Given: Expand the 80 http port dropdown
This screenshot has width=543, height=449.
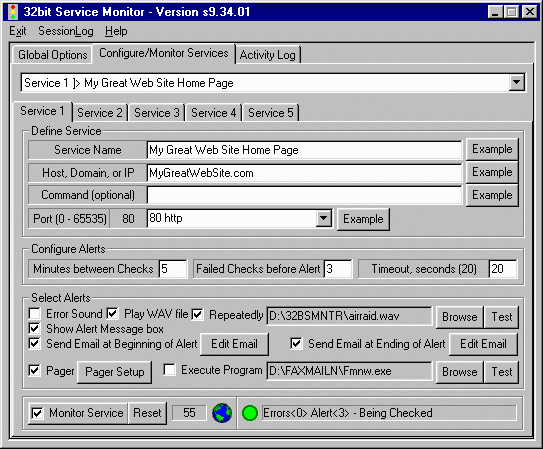Looking at the screenshot, I should pyautogui.click(x=323, y=218).
